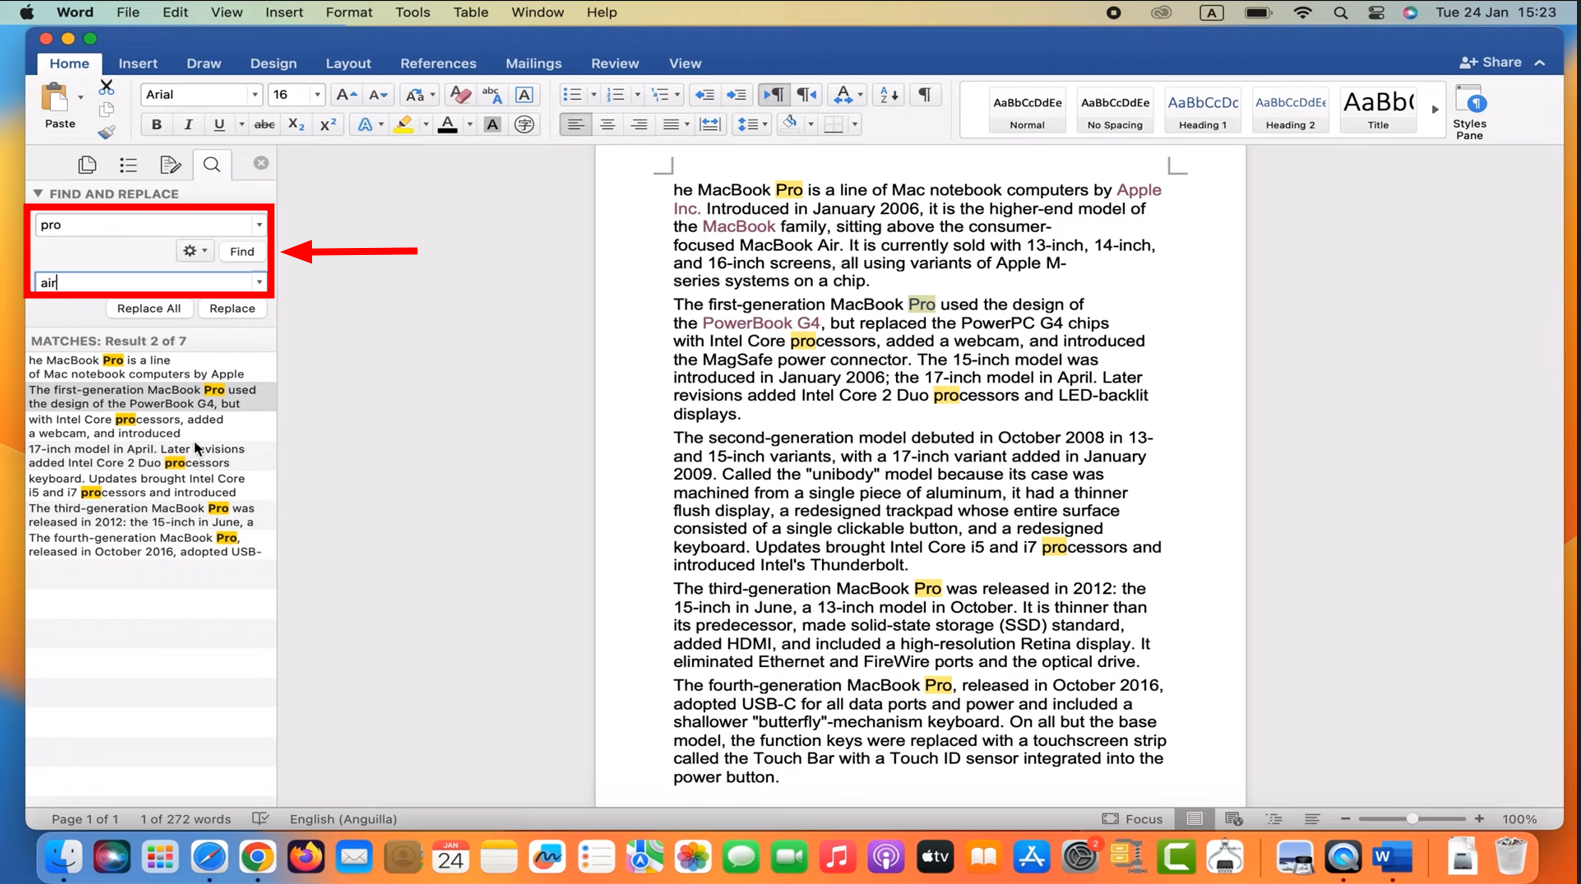Show paragraph marks pilcrow icon

924,94
